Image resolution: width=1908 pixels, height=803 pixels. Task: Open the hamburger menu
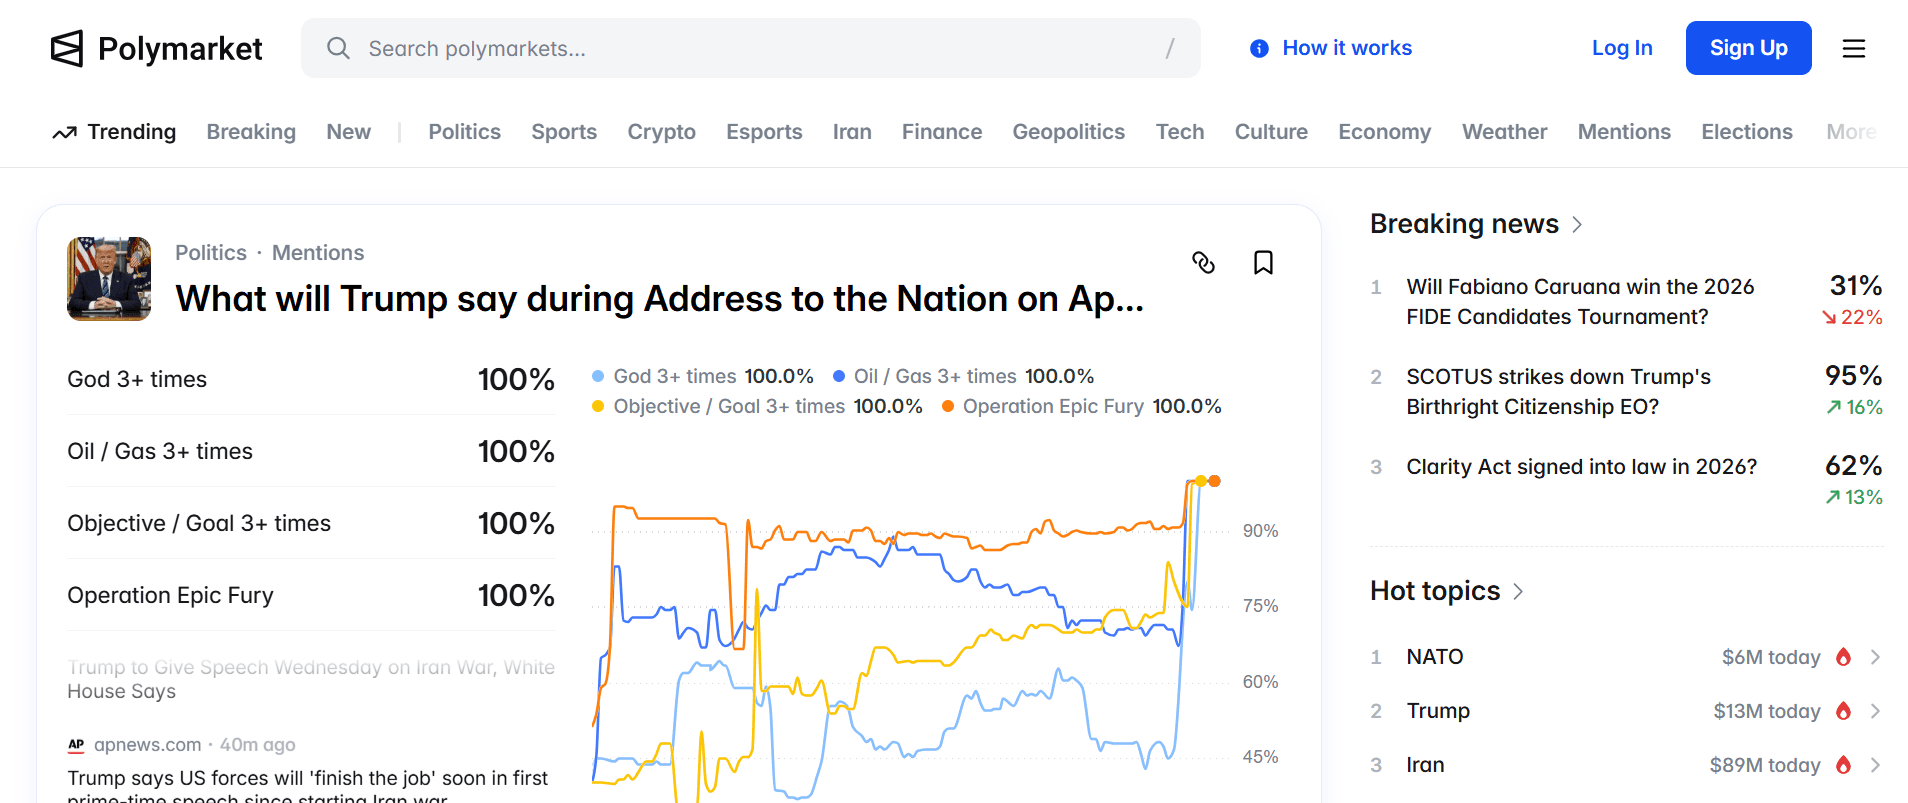click(x=1854, y=48)
